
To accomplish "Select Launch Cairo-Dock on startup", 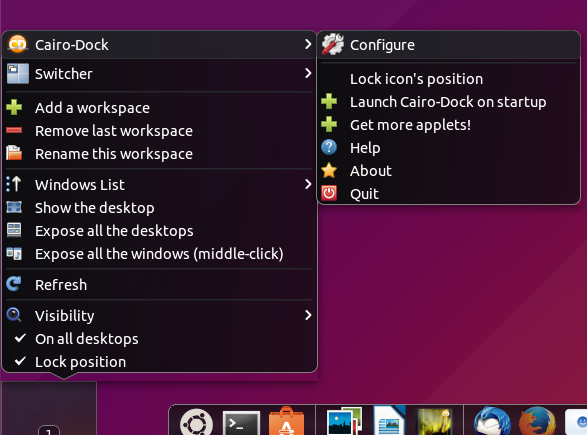I will point(448,102).
